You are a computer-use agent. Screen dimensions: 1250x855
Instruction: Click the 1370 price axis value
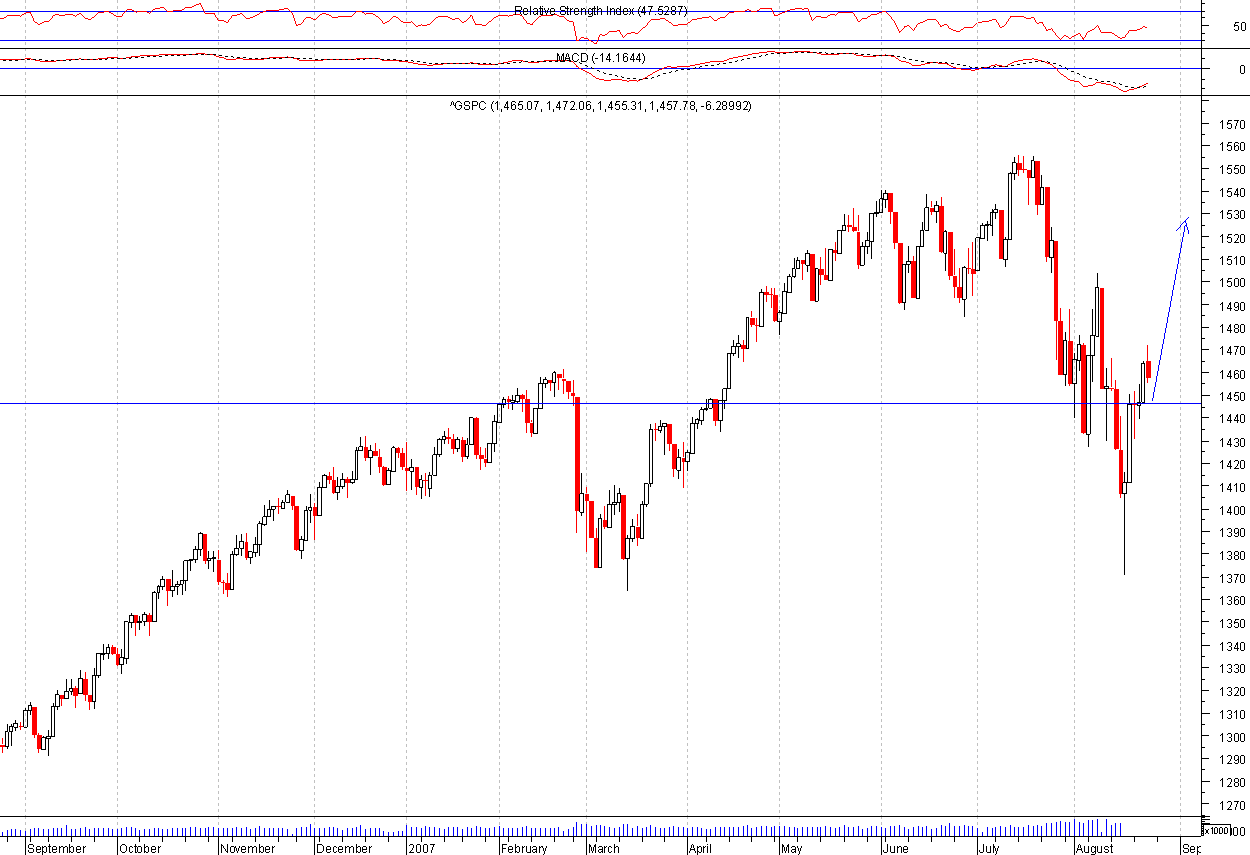1231,578
